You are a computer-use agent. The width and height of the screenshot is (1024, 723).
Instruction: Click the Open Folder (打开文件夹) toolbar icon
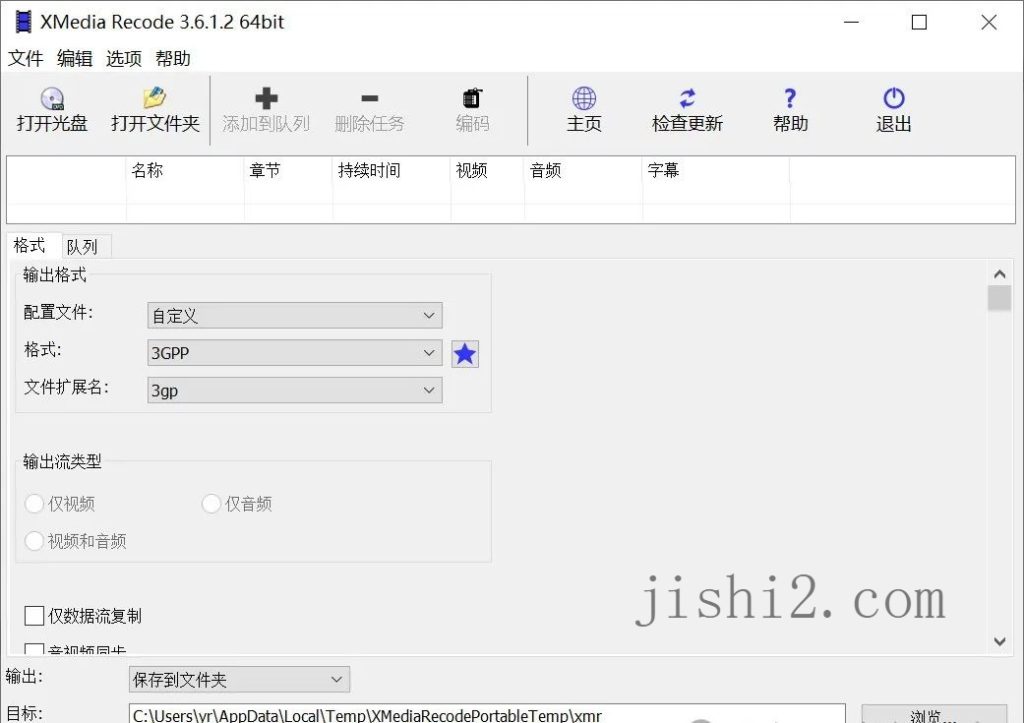click(x=155, y=98)
